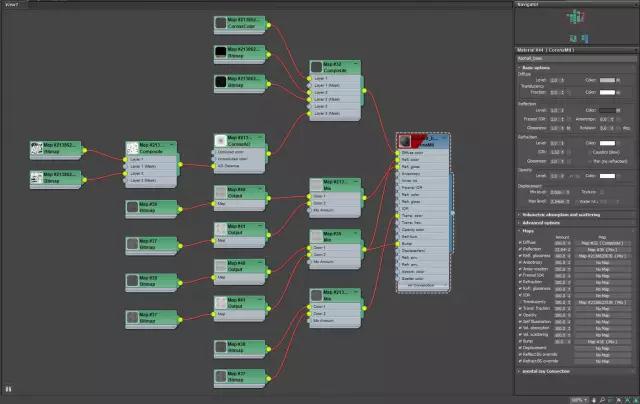Open the Diffuse color swatch
This screenshot has width=640, height=404.
(607, 80)
